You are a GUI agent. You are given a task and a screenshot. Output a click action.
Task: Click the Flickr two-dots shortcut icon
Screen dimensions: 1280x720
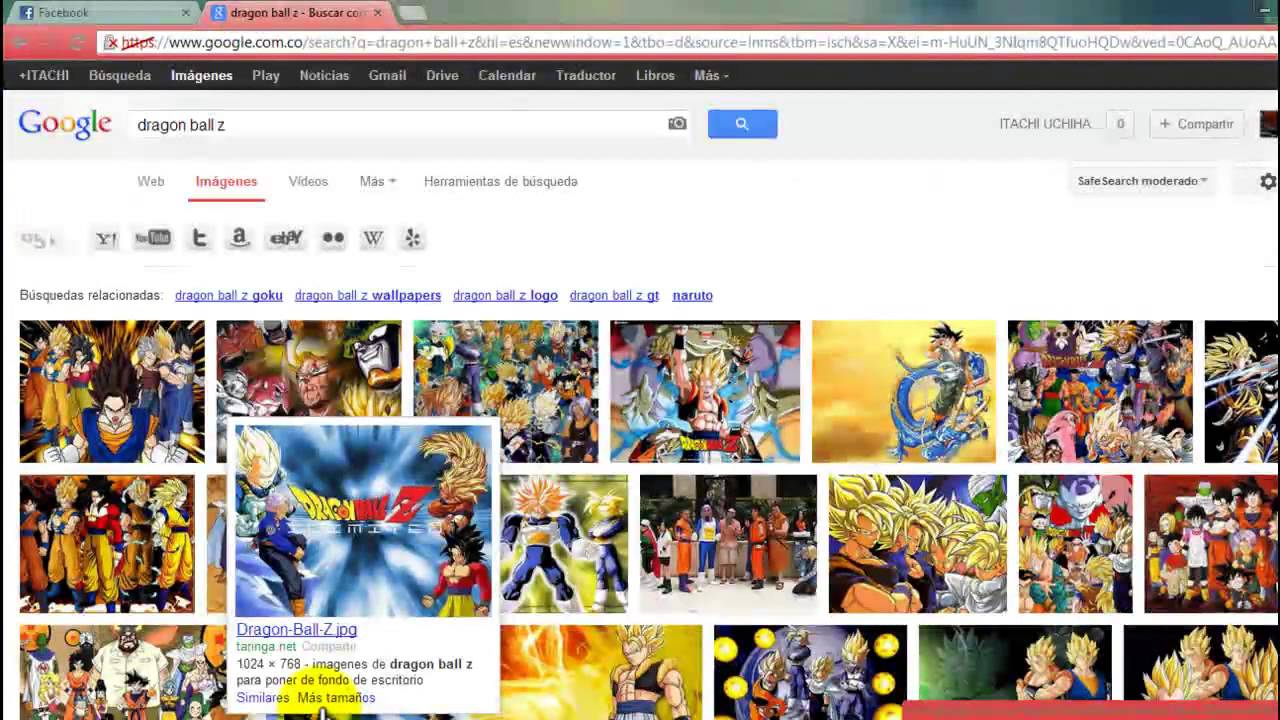tap(333, 238)
